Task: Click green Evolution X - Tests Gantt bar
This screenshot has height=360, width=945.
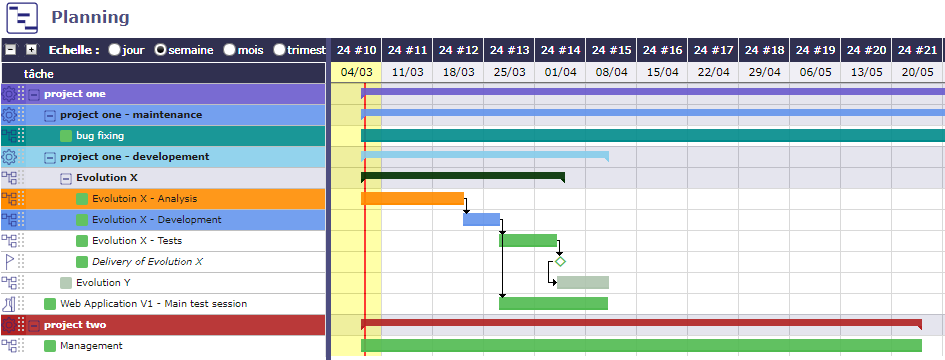Action: [528, 241]
